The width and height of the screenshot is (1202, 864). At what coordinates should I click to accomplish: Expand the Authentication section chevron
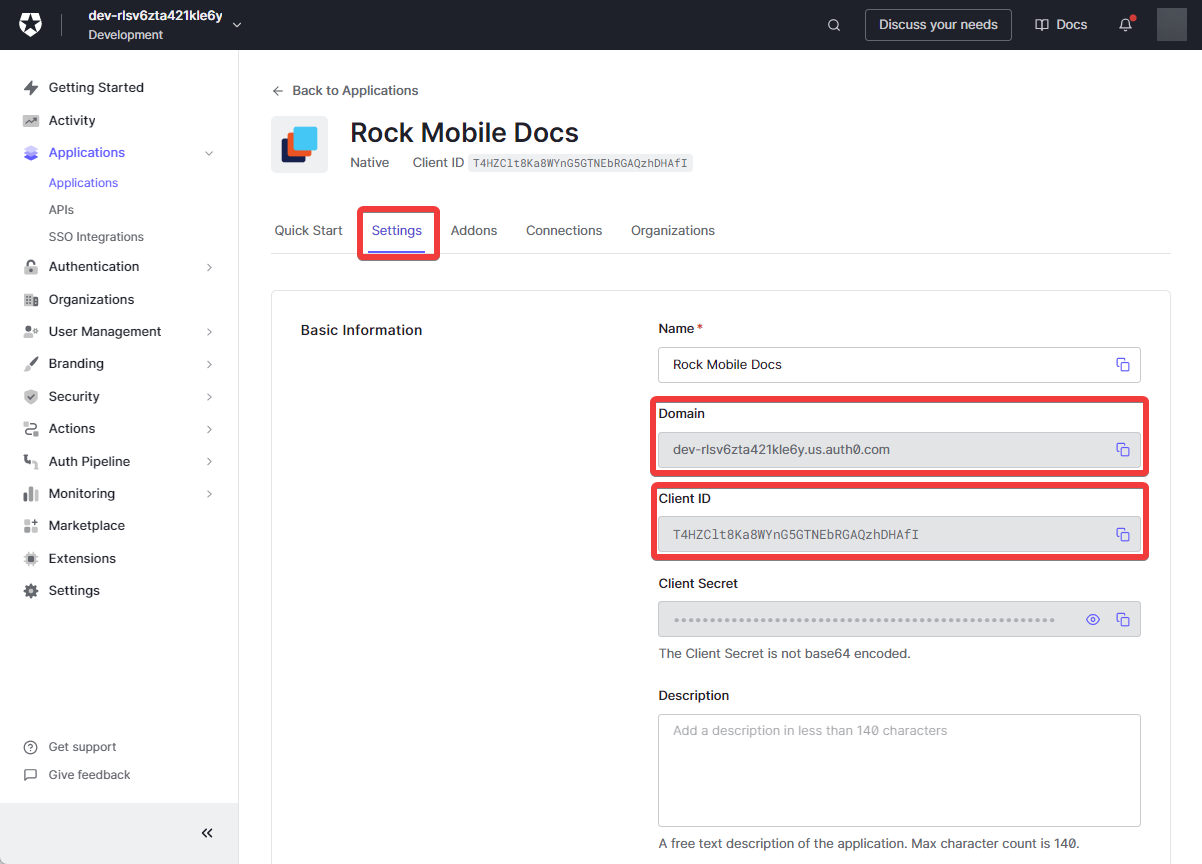209,267
